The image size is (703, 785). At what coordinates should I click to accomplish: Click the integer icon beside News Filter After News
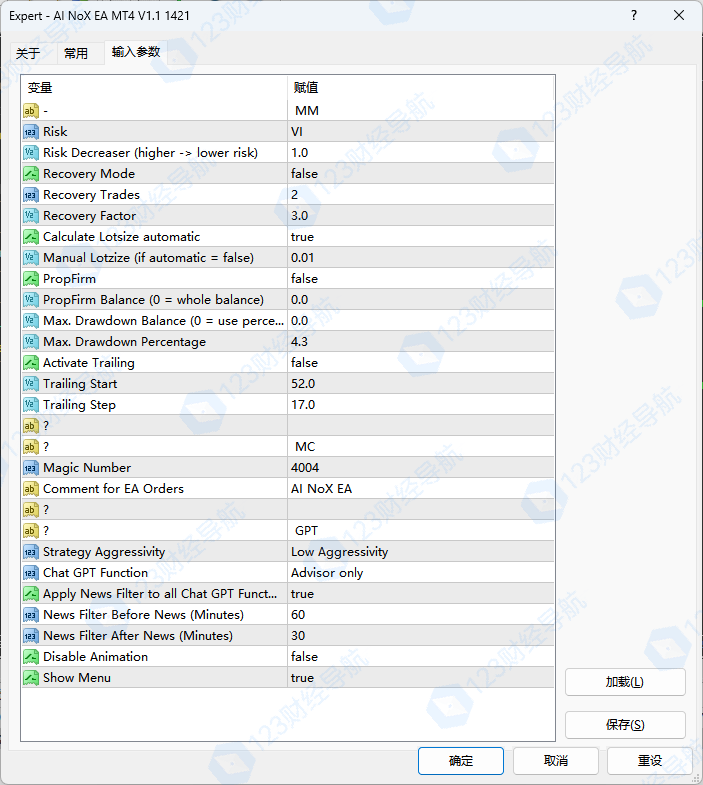point(31,636)
